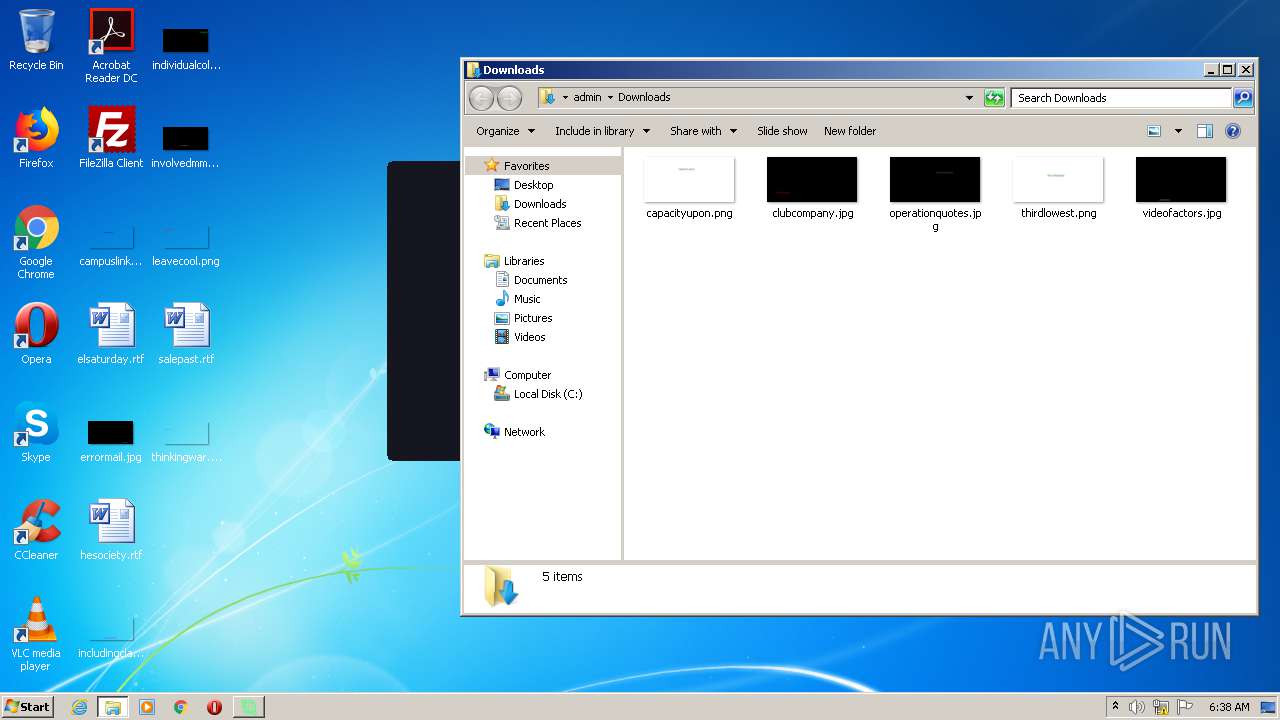Show hidden system tray icons

coord(1115,707)
